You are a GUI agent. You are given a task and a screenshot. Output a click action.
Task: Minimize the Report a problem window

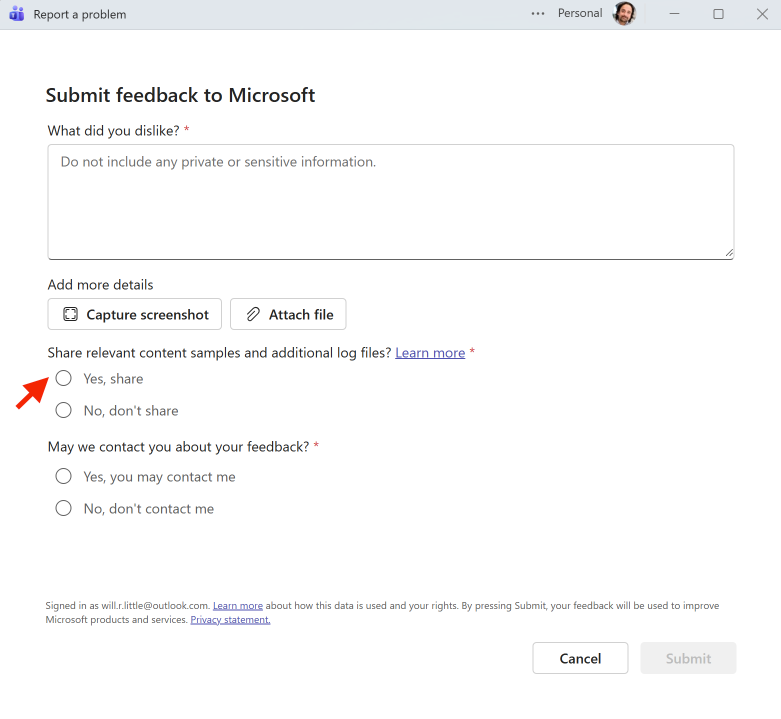tap(674, 14)
